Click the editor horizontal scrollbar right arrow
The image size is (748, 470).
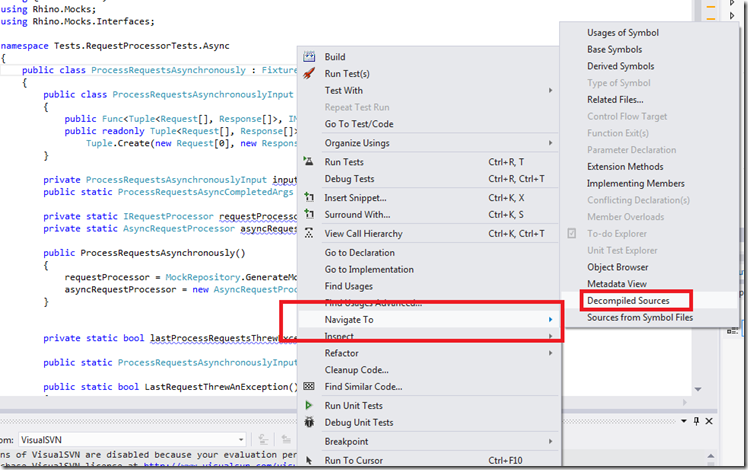point(685,402)
